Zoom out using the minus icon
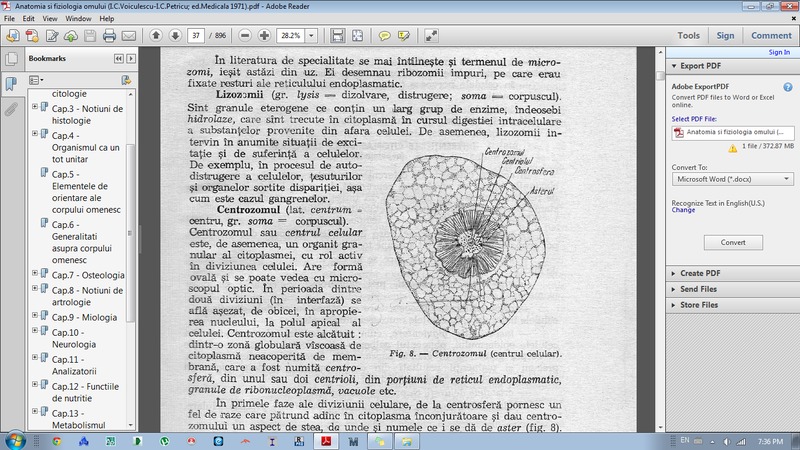This screenshot has height=450, width=800. tap(245, 35)
